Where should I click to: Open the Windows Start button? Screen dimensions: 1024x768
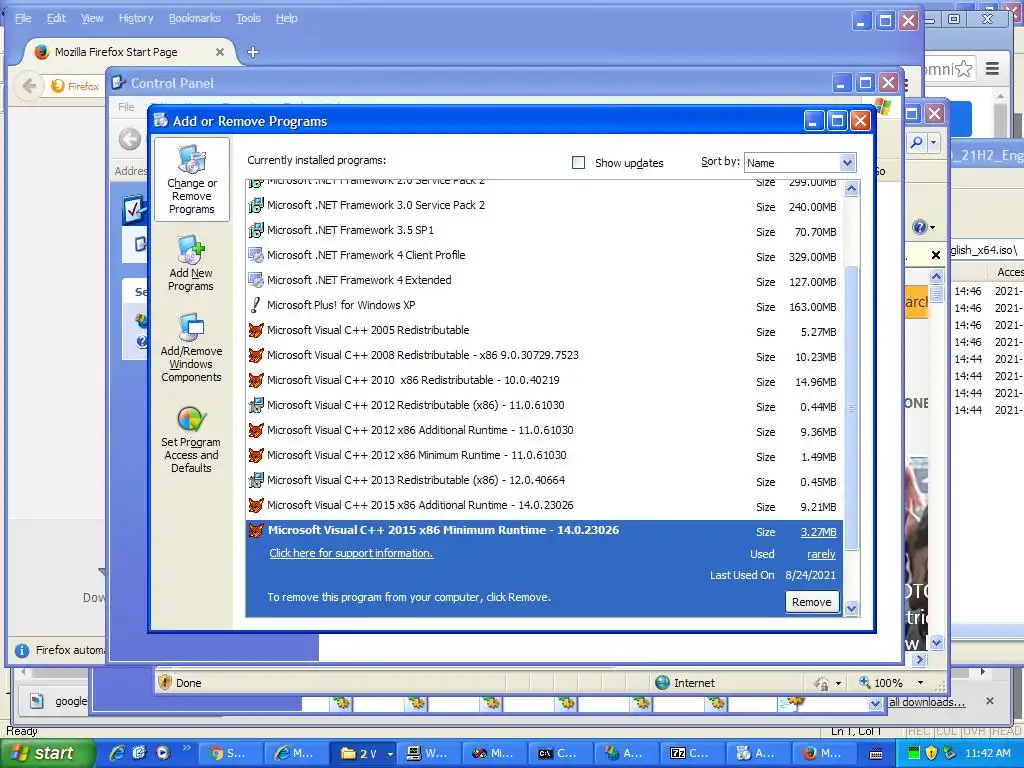[x=46, y=753]
